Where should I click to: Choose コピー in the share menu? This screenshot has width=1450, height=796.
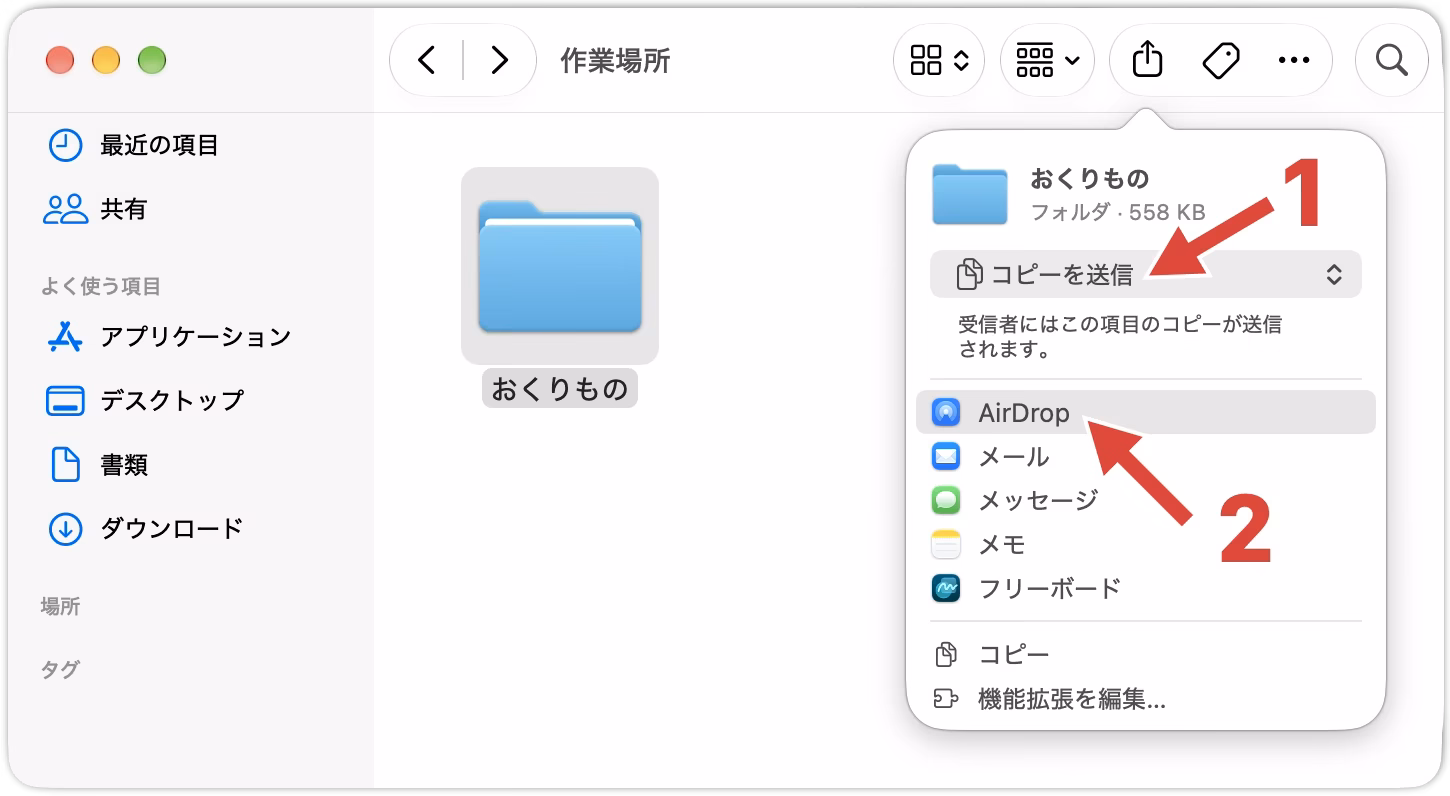click(x=1146, y=655)
